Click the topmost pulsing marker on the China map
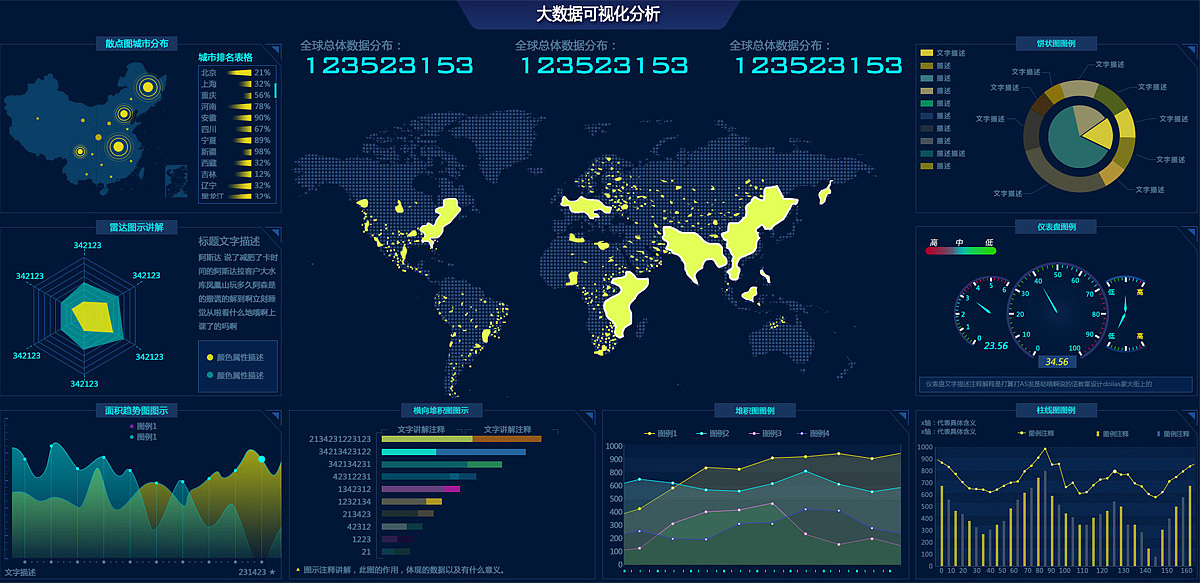 pyautogui.click(x=148, y=87)
